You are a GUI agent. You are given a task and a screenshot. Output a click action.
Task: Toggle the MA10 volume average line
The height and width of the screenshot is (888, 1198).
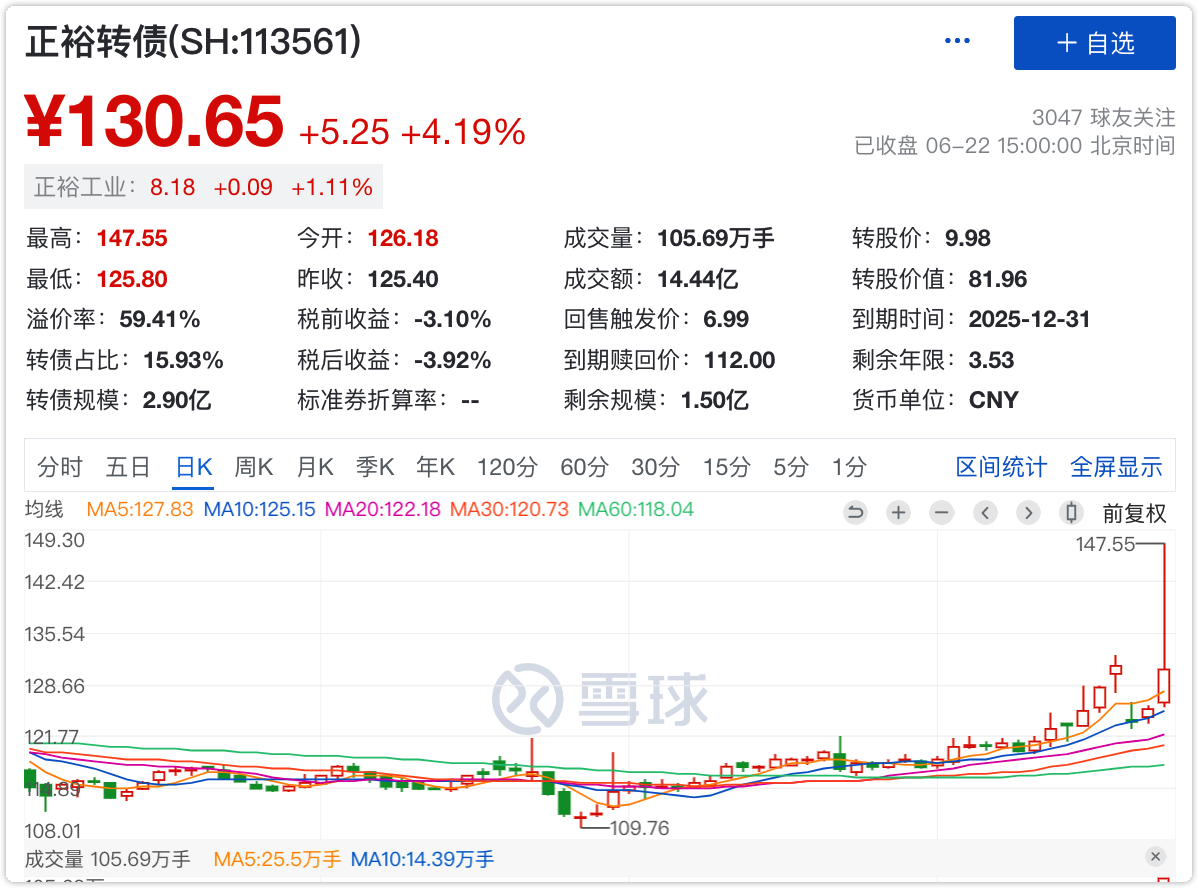[x=422, y=860]
